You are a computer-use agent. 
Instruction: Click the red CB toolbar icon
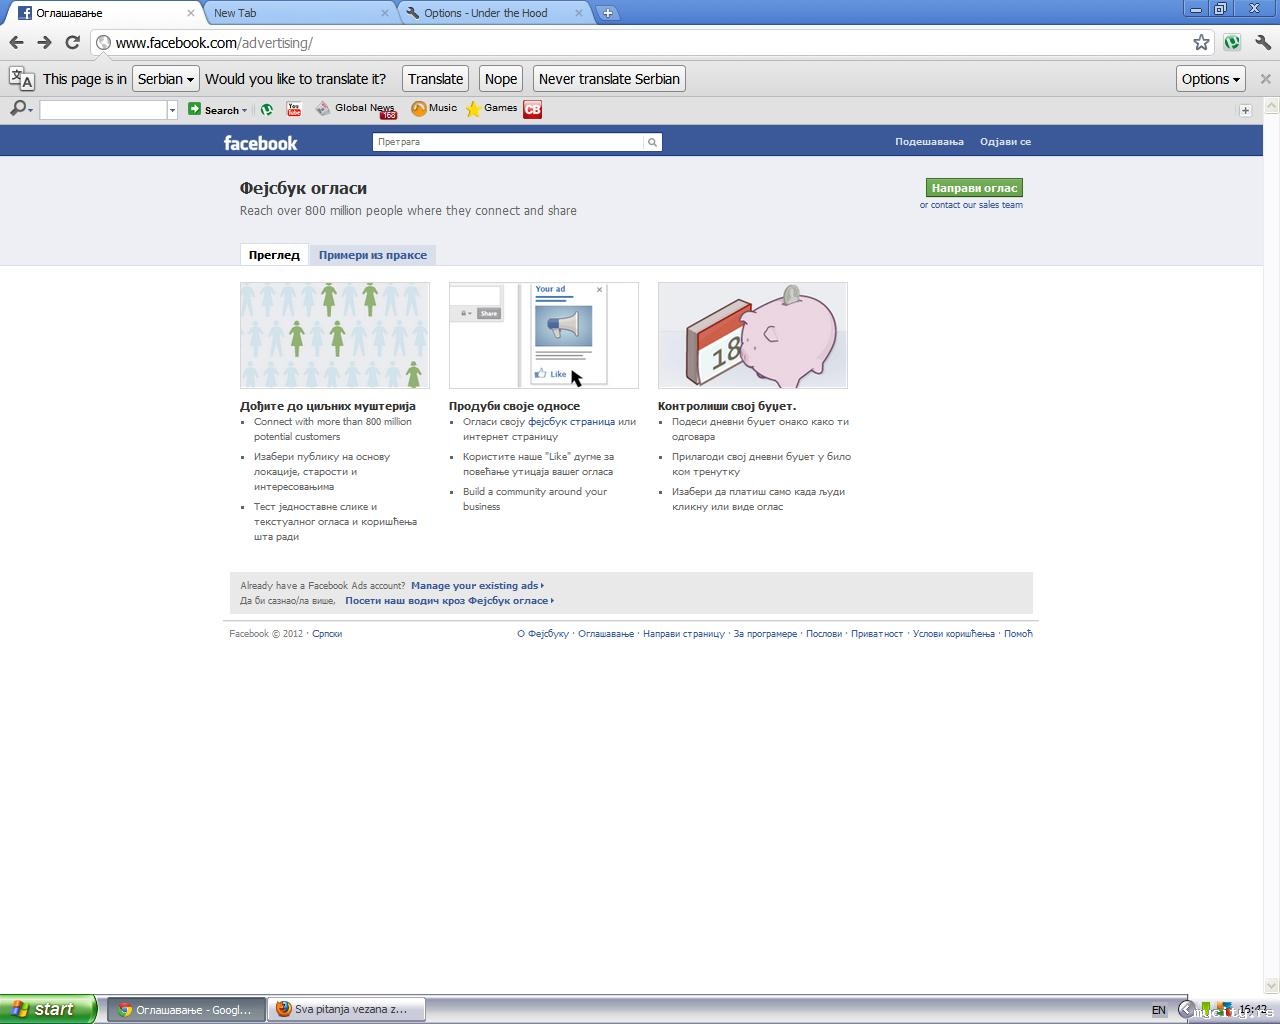tap(533, 109)
